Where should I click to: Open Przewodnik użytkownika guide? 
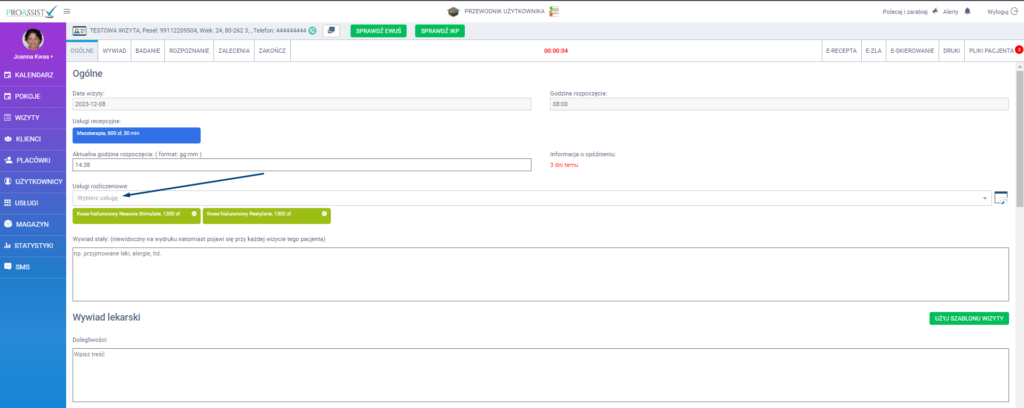[x=512, y=11]
